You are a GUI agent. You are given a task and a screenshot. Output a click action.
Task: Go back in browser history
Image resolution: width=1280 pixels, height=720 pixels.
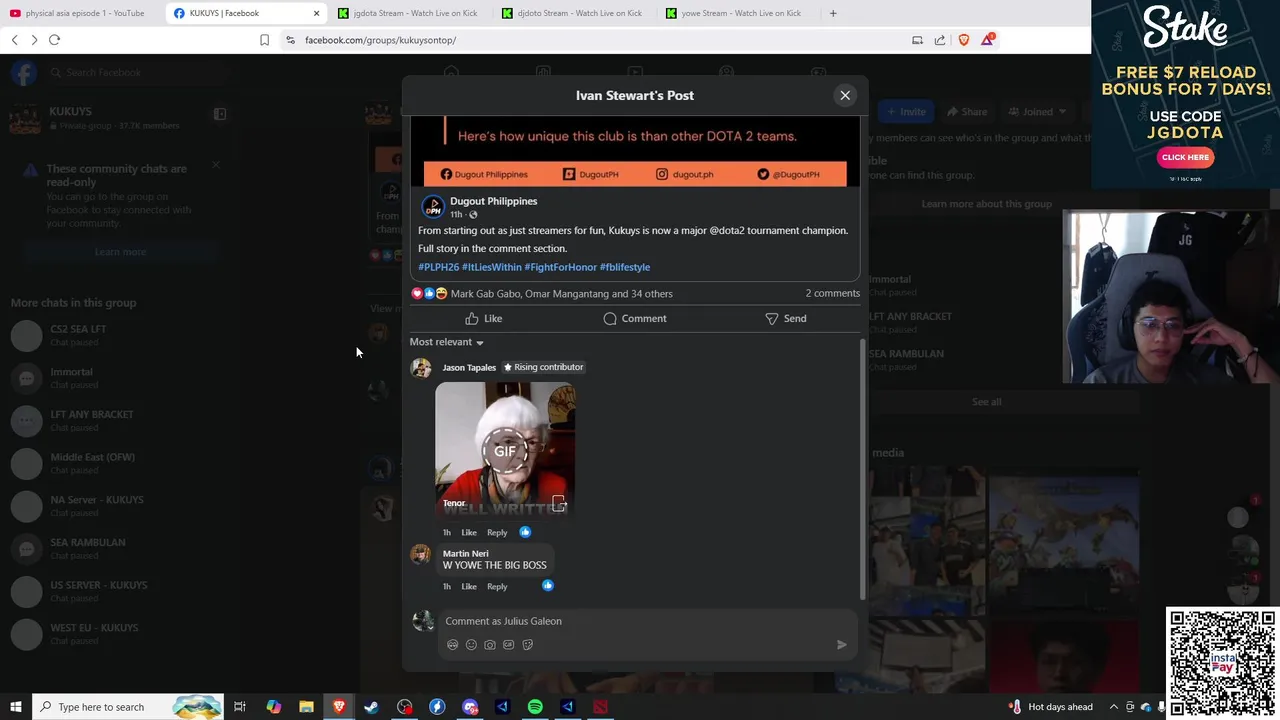14,40
